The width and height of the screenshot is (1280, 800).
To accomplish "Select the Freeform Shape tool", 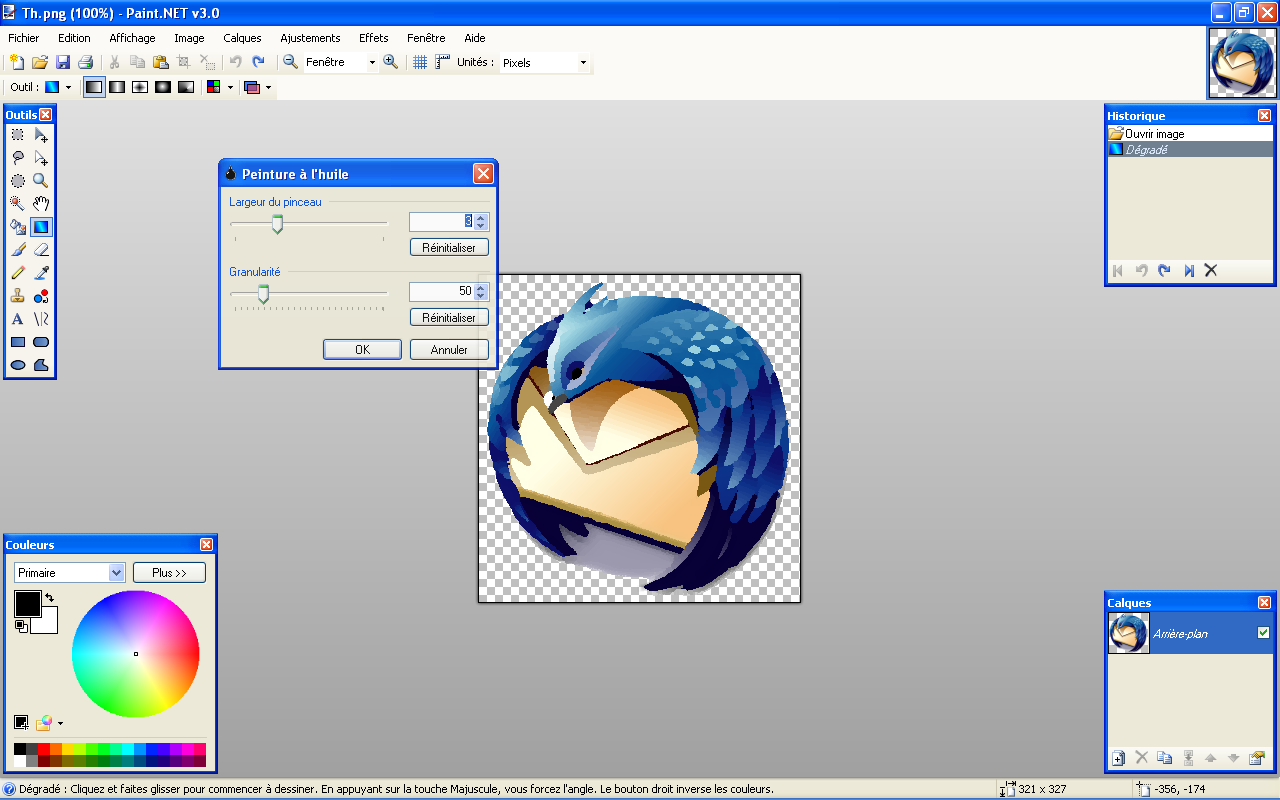I will point(41,365).
